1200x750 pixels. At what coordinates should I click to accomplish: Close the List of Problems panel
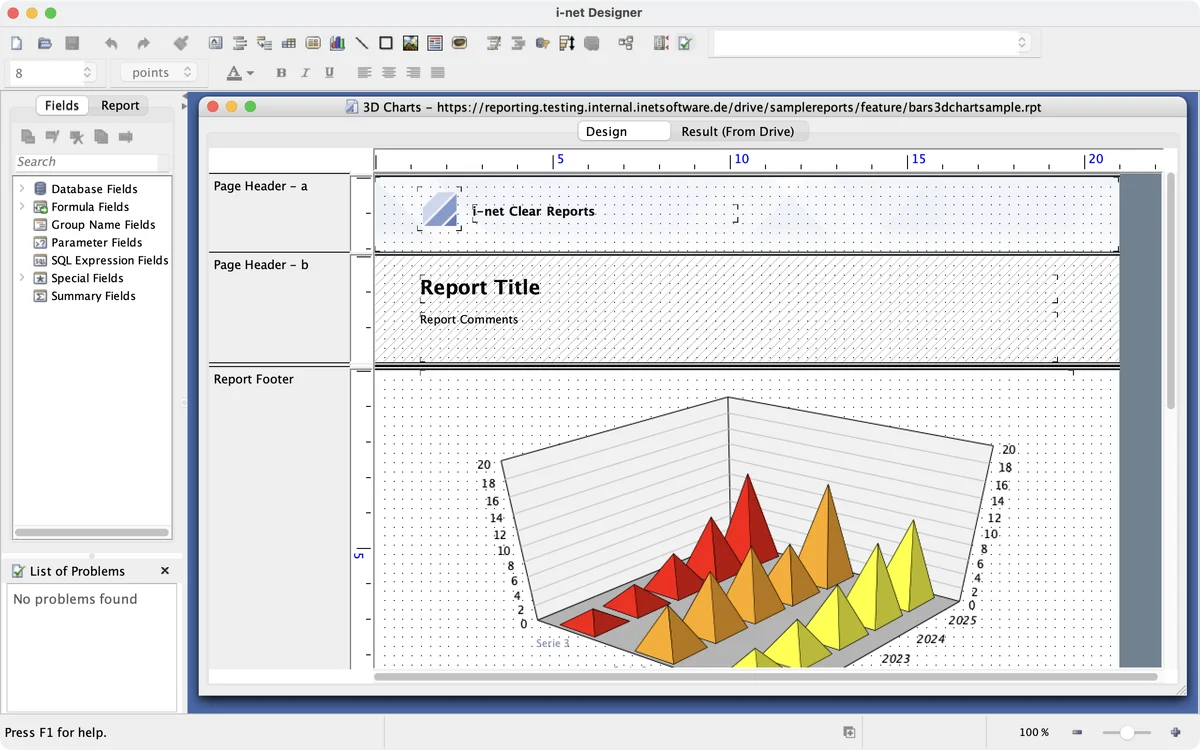[165, 571]
